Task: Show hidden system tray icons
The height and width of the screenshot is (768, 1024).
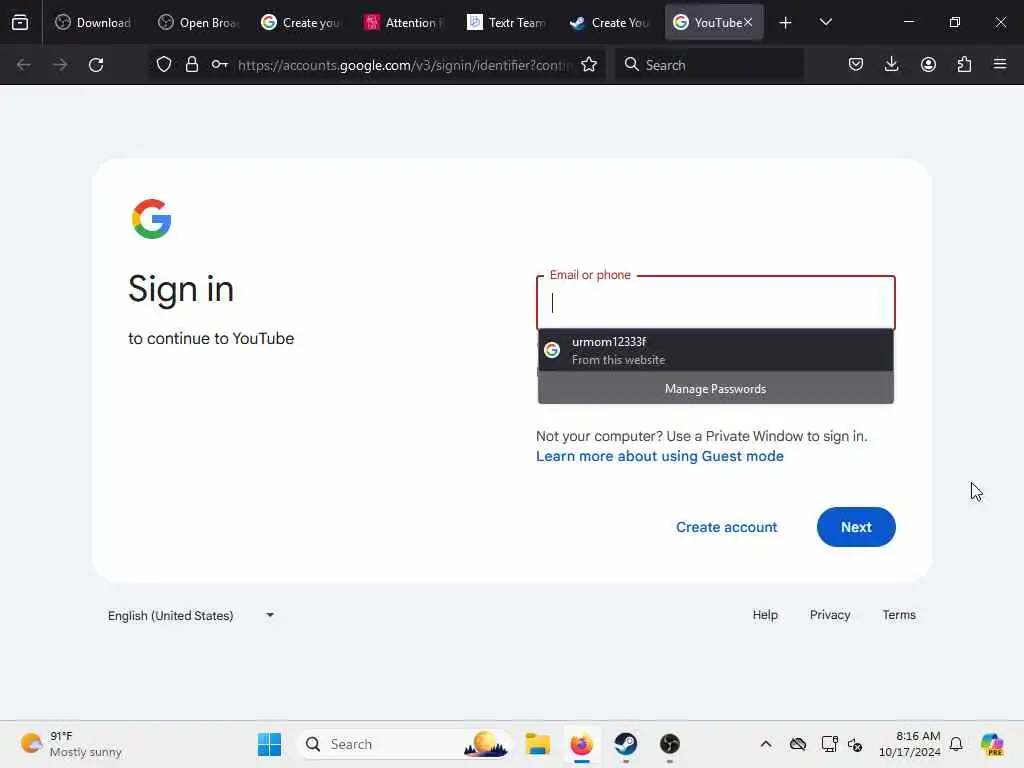Action: pos(766,744)
